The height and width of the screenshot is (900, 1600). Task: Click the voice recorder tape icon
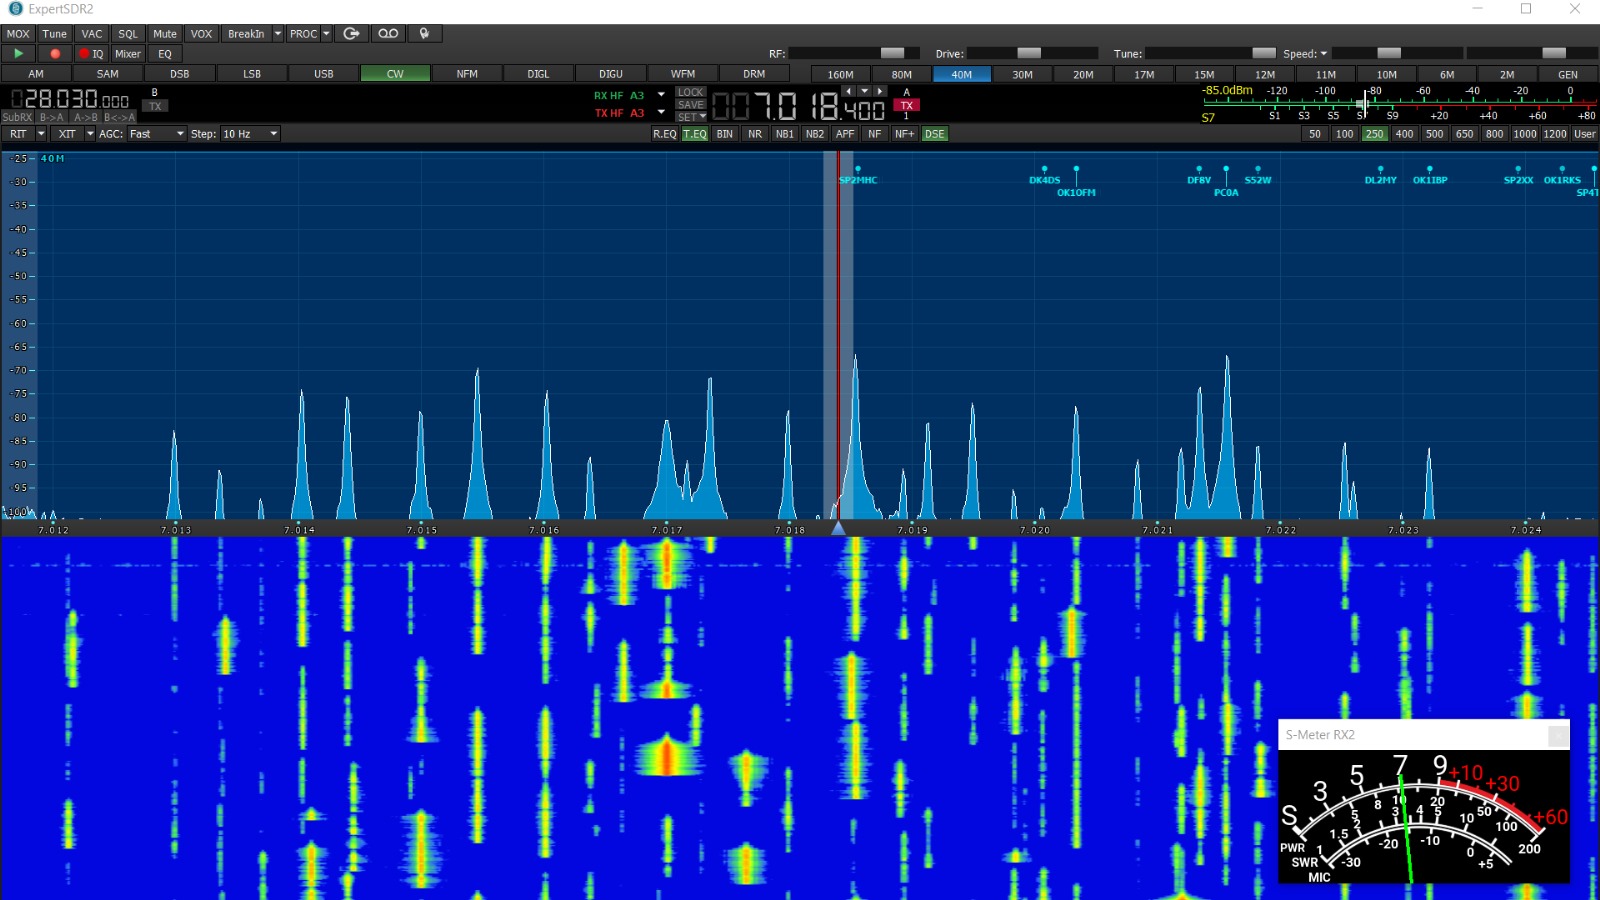coord(388,34)
